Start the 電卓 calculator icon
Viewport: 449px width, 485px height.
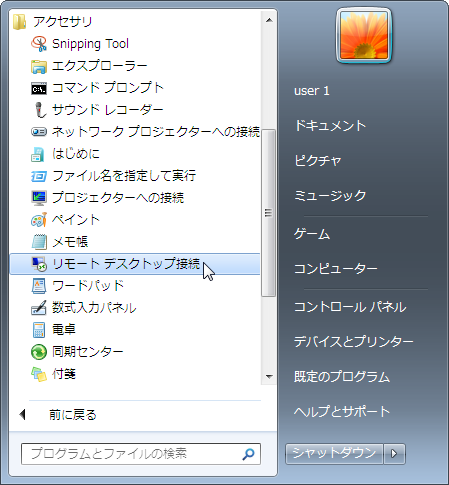pyautogui.click(x=39, y=330)
